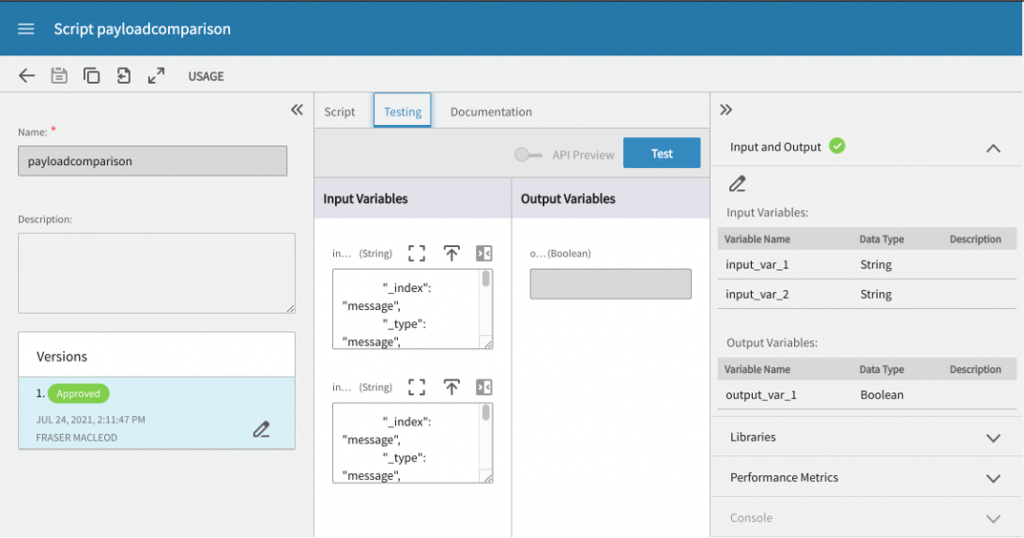
Task: Maximize the second input variable editor
Action: (x=417, y=387)
